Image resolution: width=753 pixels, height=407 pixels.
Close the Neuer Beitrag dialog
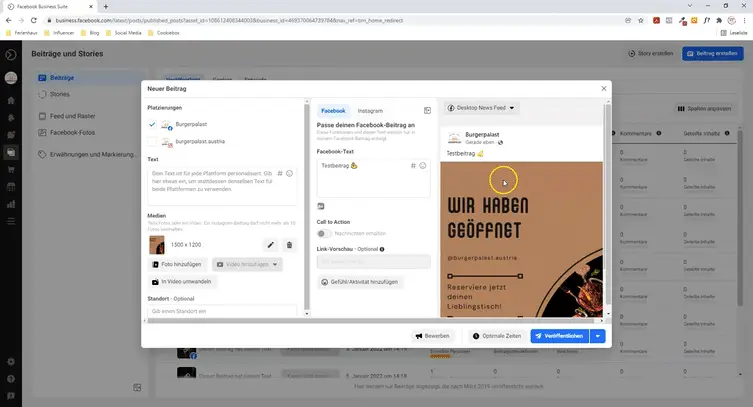604,88
